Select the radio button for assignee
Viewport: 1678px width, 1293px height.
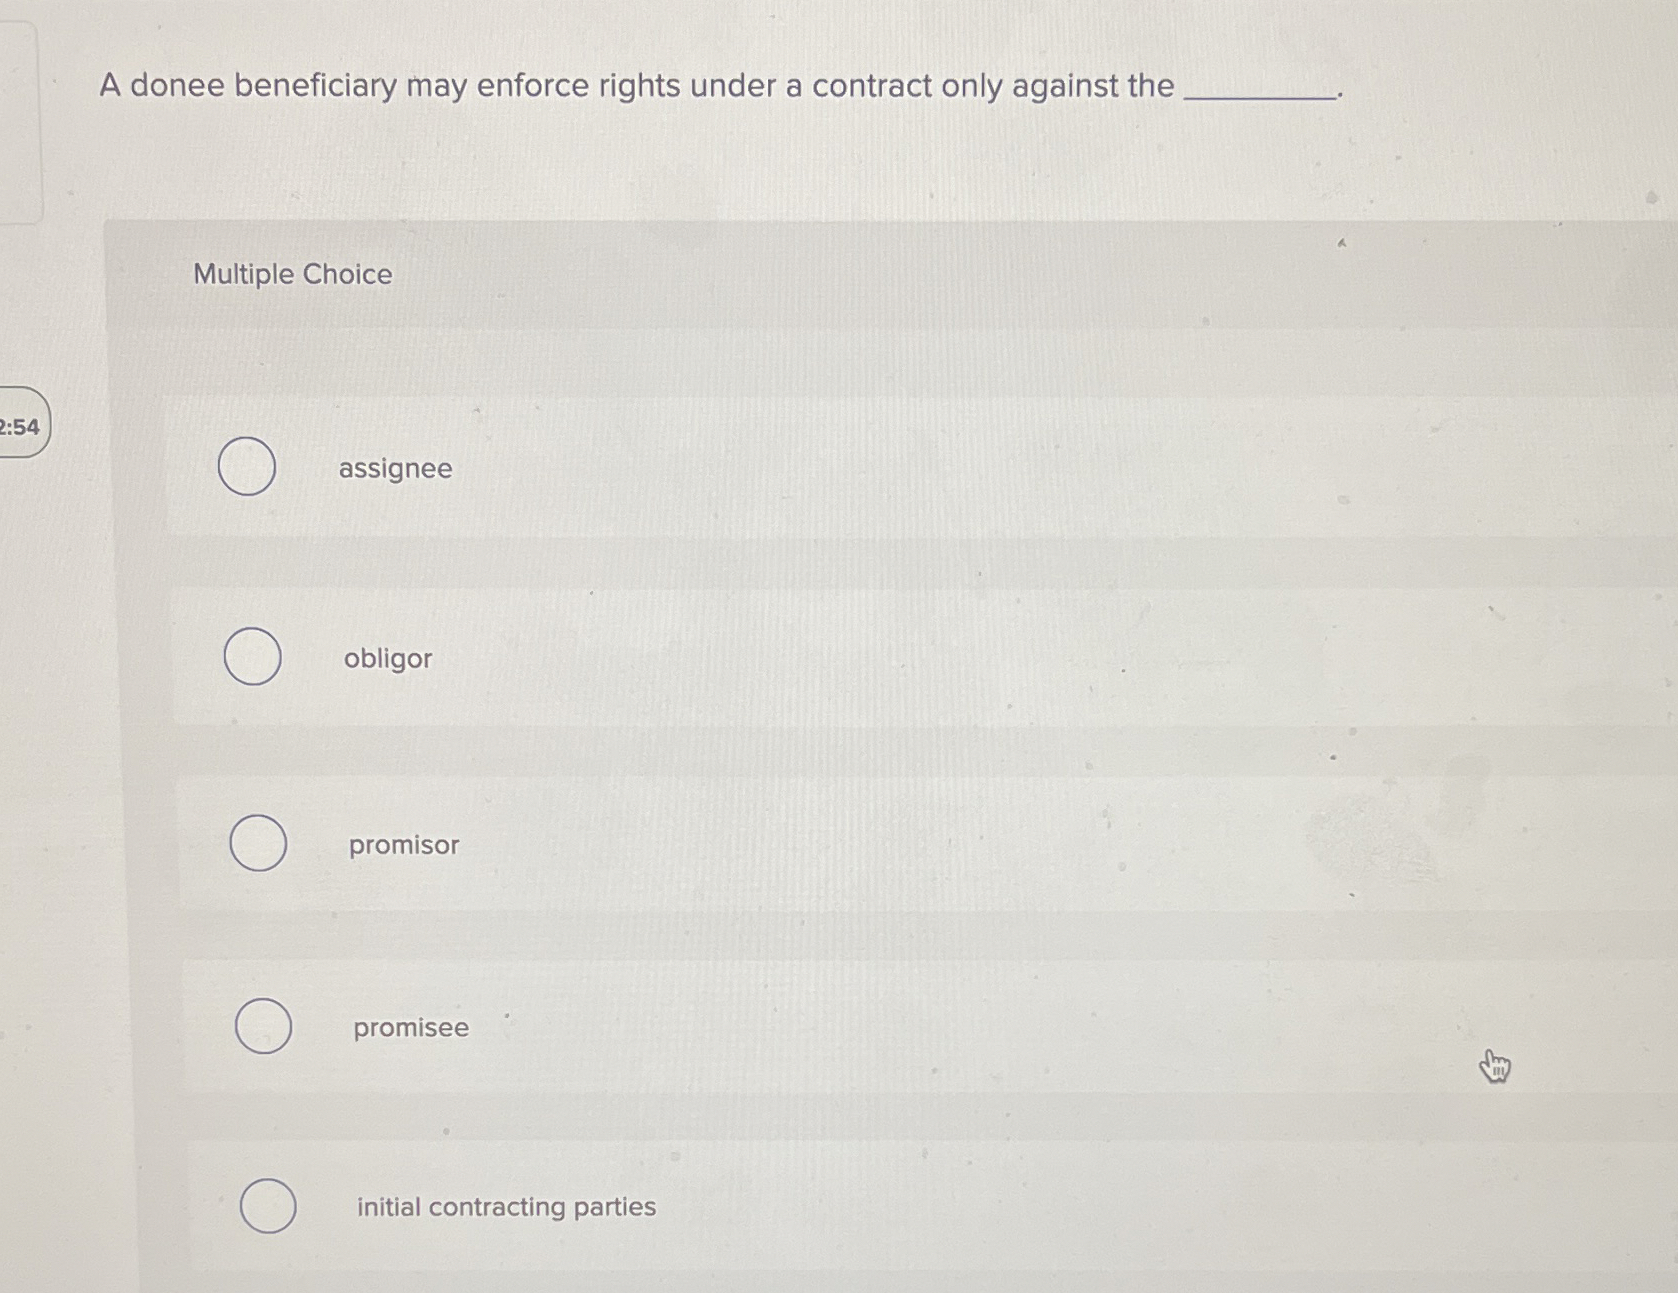coord(247,468)
